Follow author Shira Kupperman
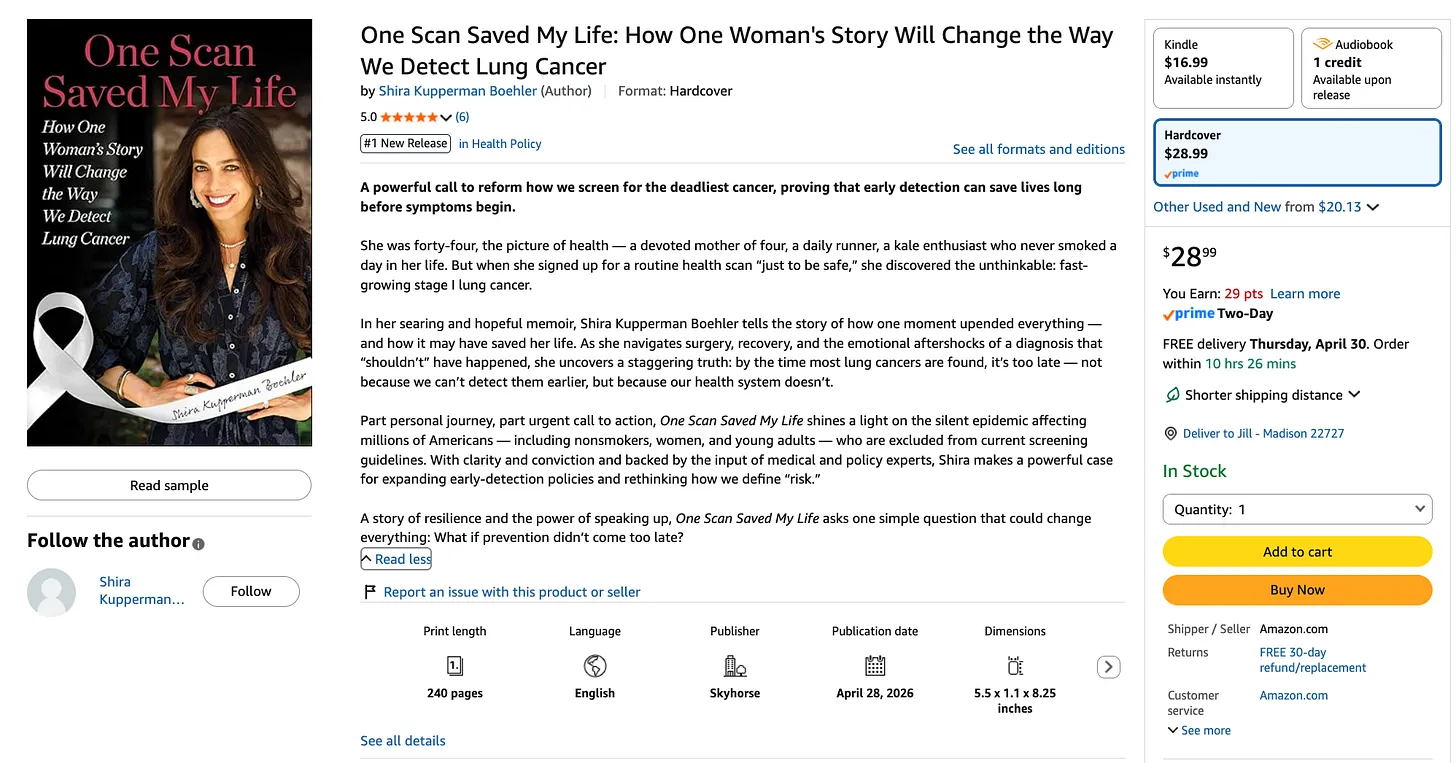1456x763 pixels. [x=251, y=591]
